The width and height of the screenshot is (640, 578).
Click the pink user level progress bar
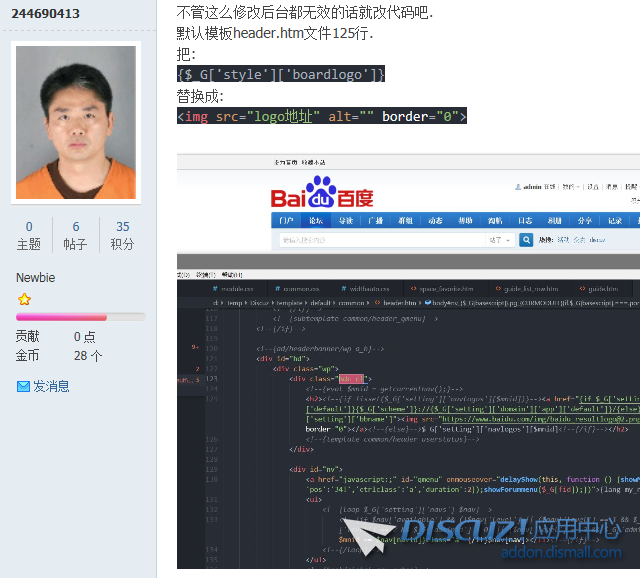[x=76, y=317]
